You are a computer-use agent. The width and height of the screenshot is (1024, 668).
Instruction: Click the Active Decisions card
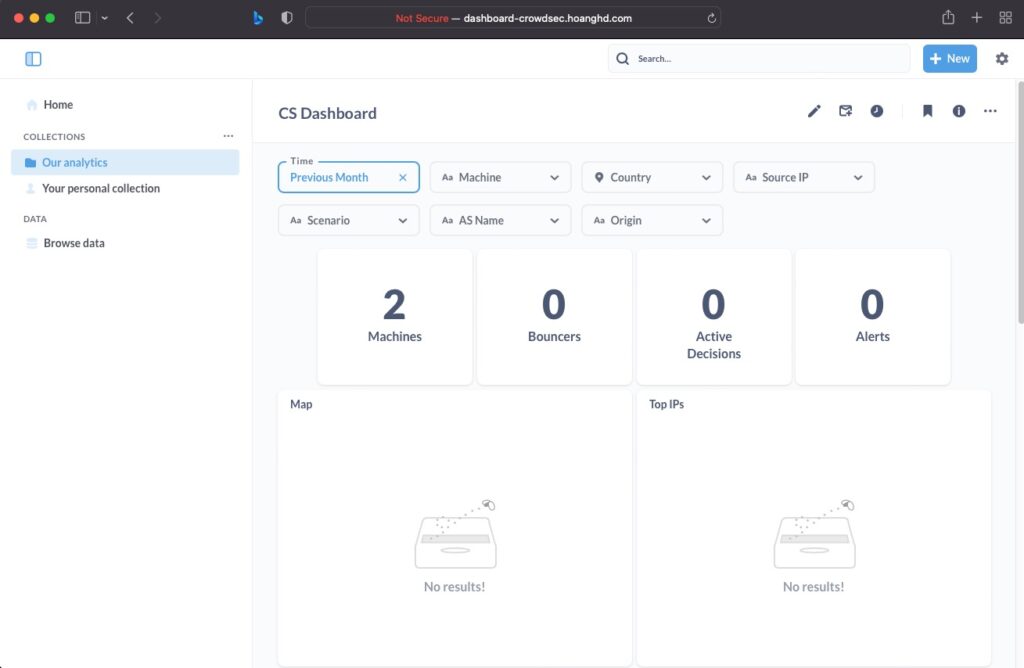(713, 317)
